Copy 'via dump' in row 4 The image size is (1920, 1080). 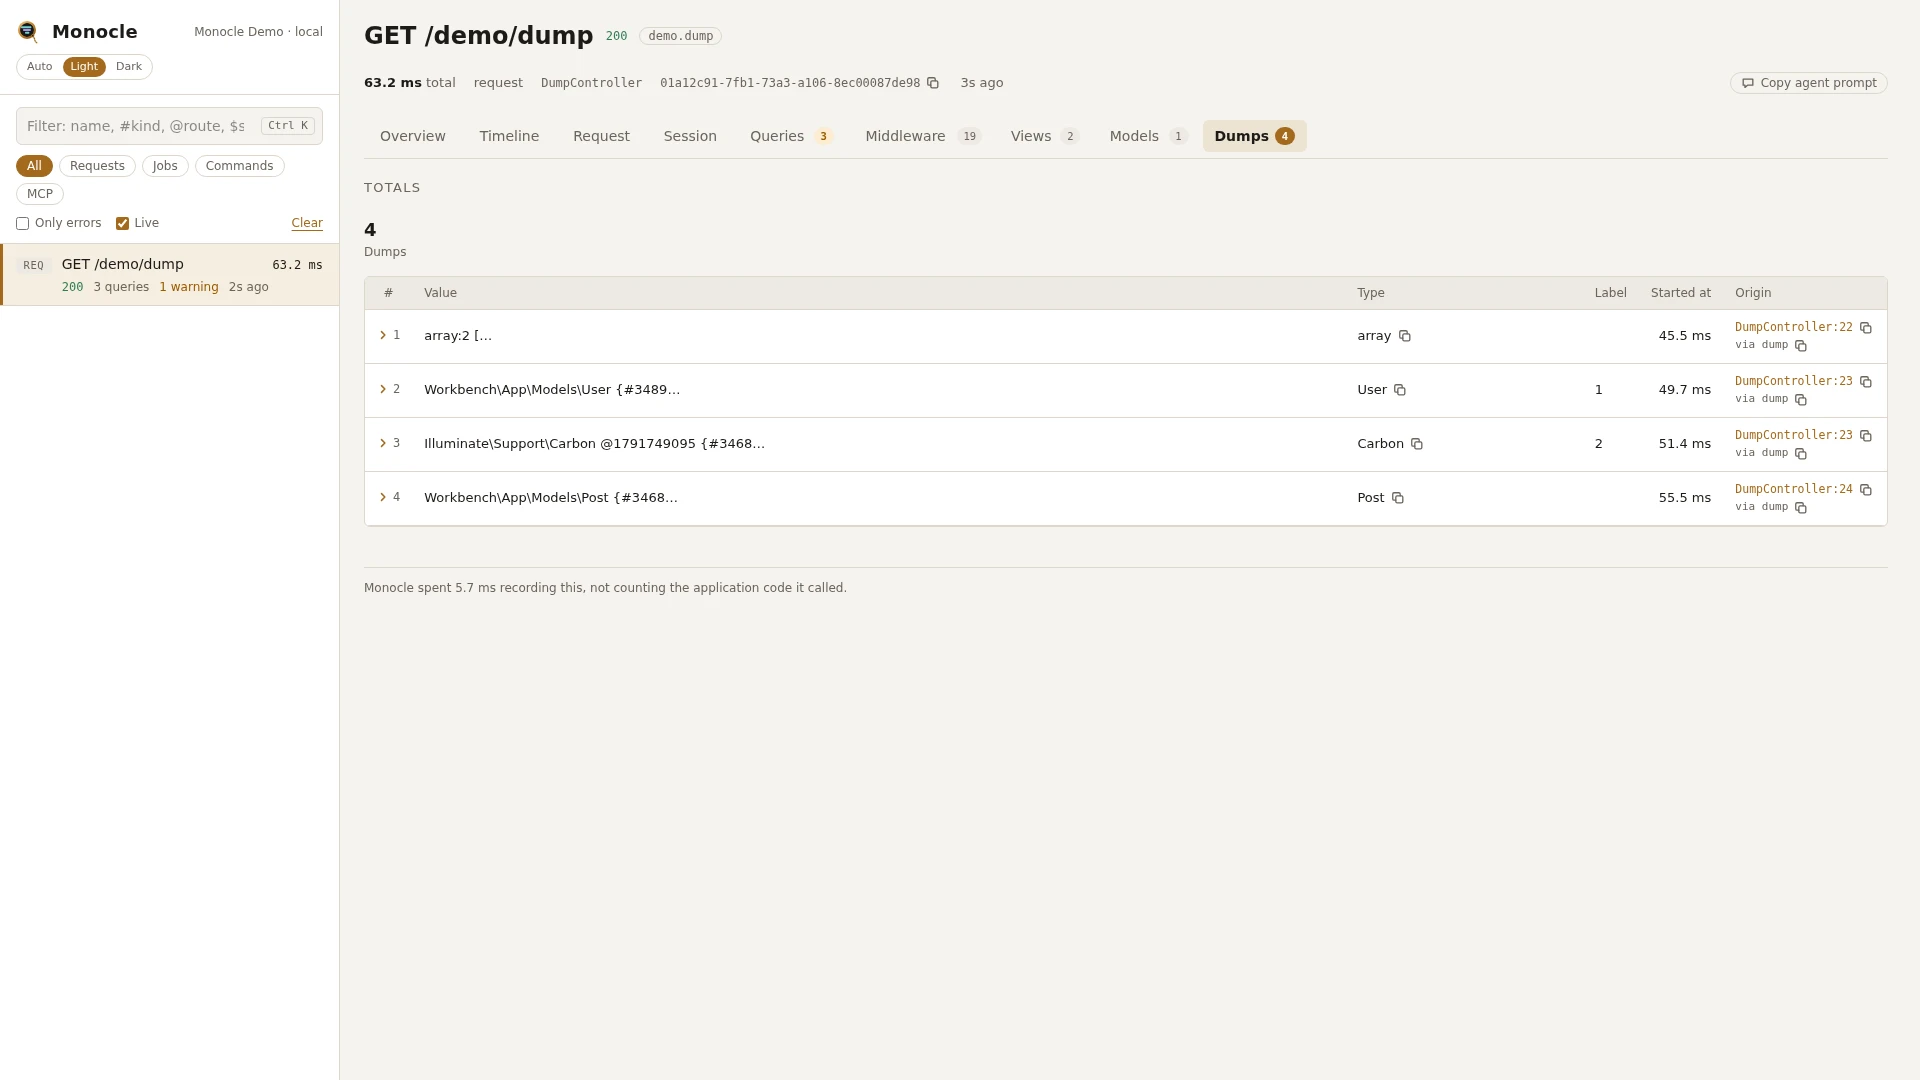coord(1801,508)
